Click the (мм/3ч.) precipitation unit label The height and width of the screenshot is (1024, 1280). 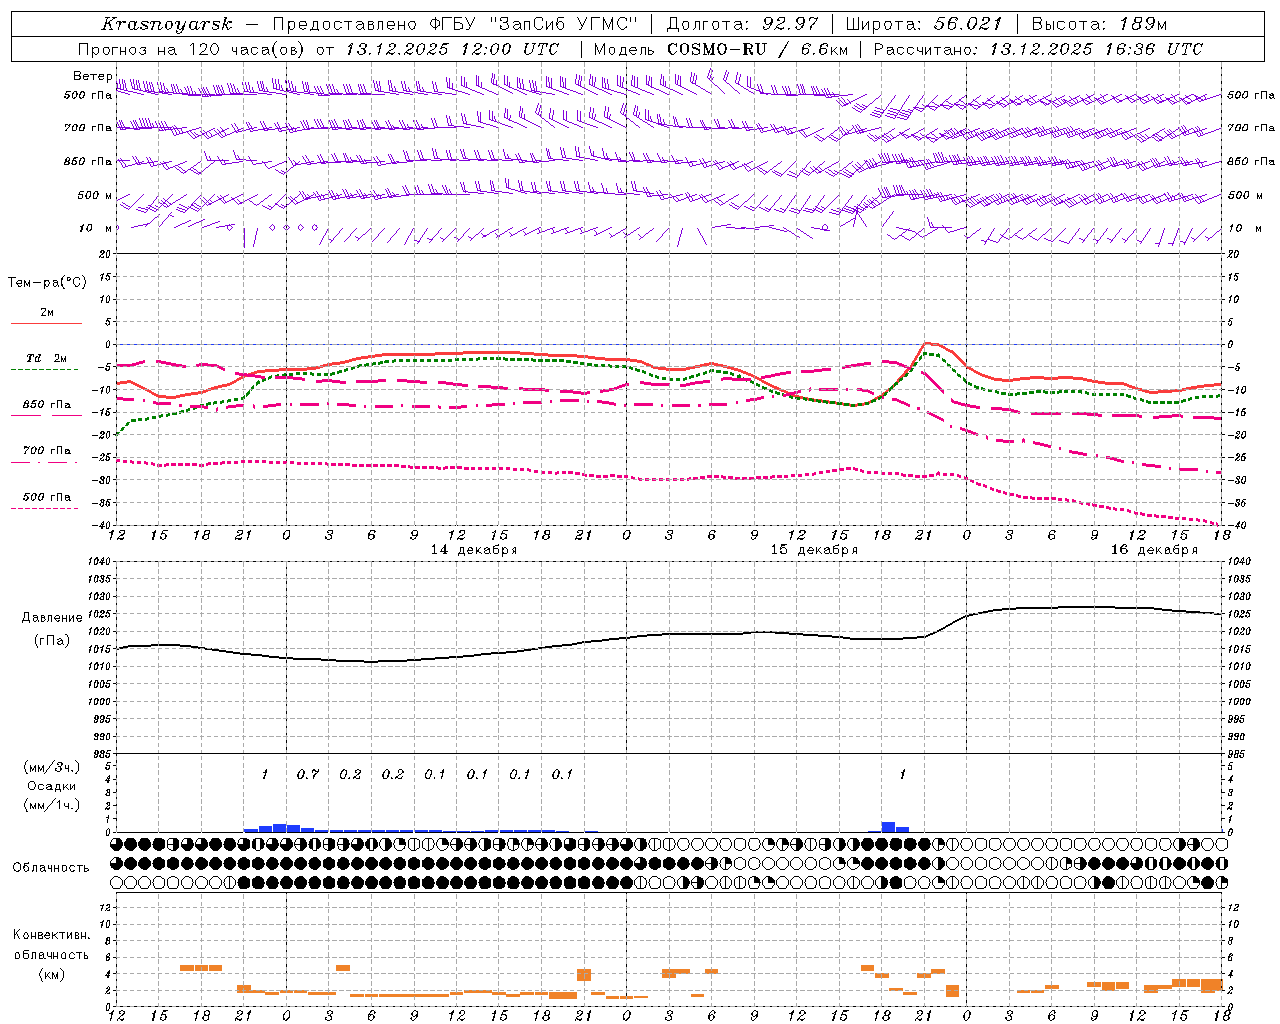52,767
